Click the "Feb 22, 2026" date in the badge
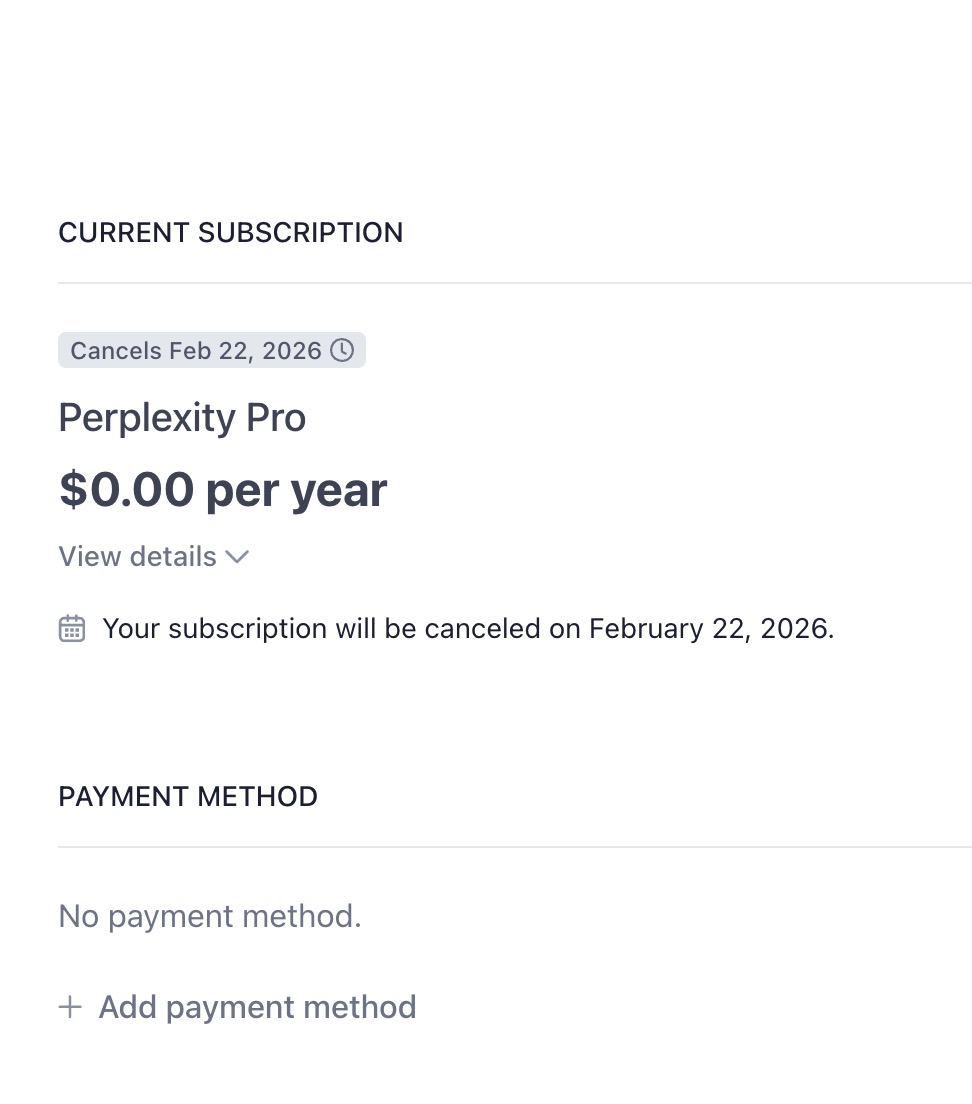Viewport: 972px width, 1104px height. [x=245, y=351]
